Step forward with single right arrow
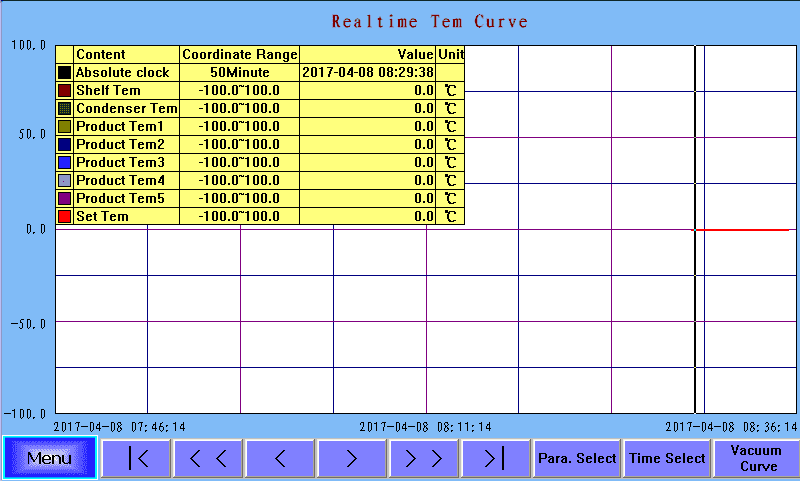Viewport: 800px width, 481px height. [351, 458]
